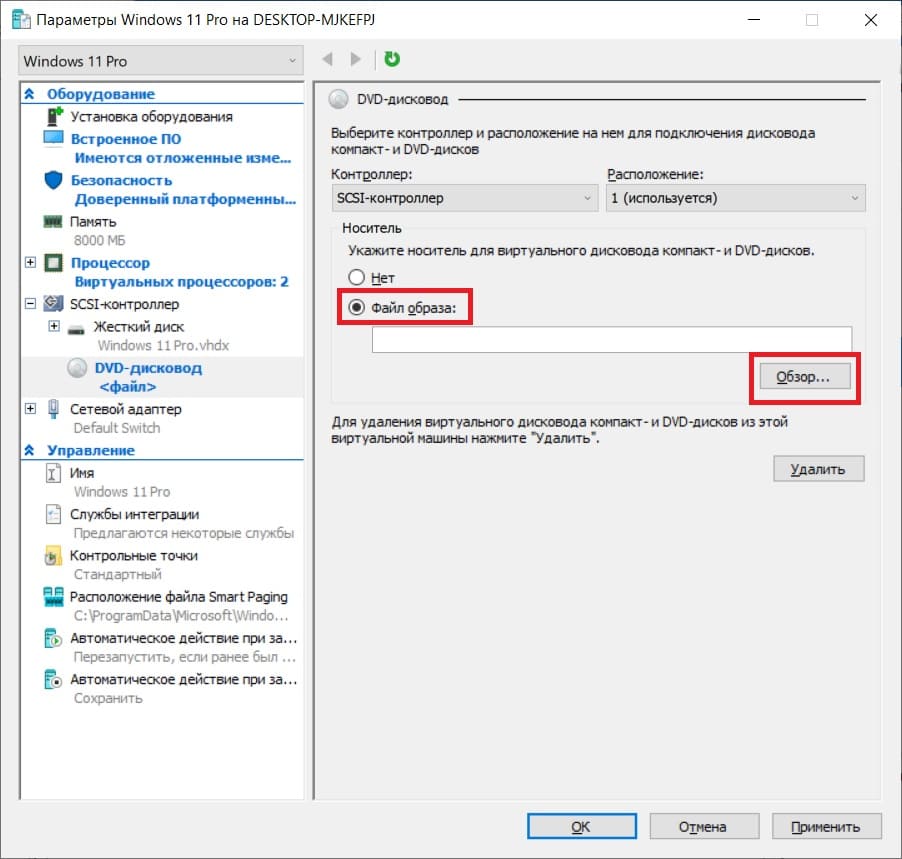Image resolution: width=902 pixels, height=859 pixels.
Task: Click the automatic stop action icon above Сохранить
Action: pos(53,679)
